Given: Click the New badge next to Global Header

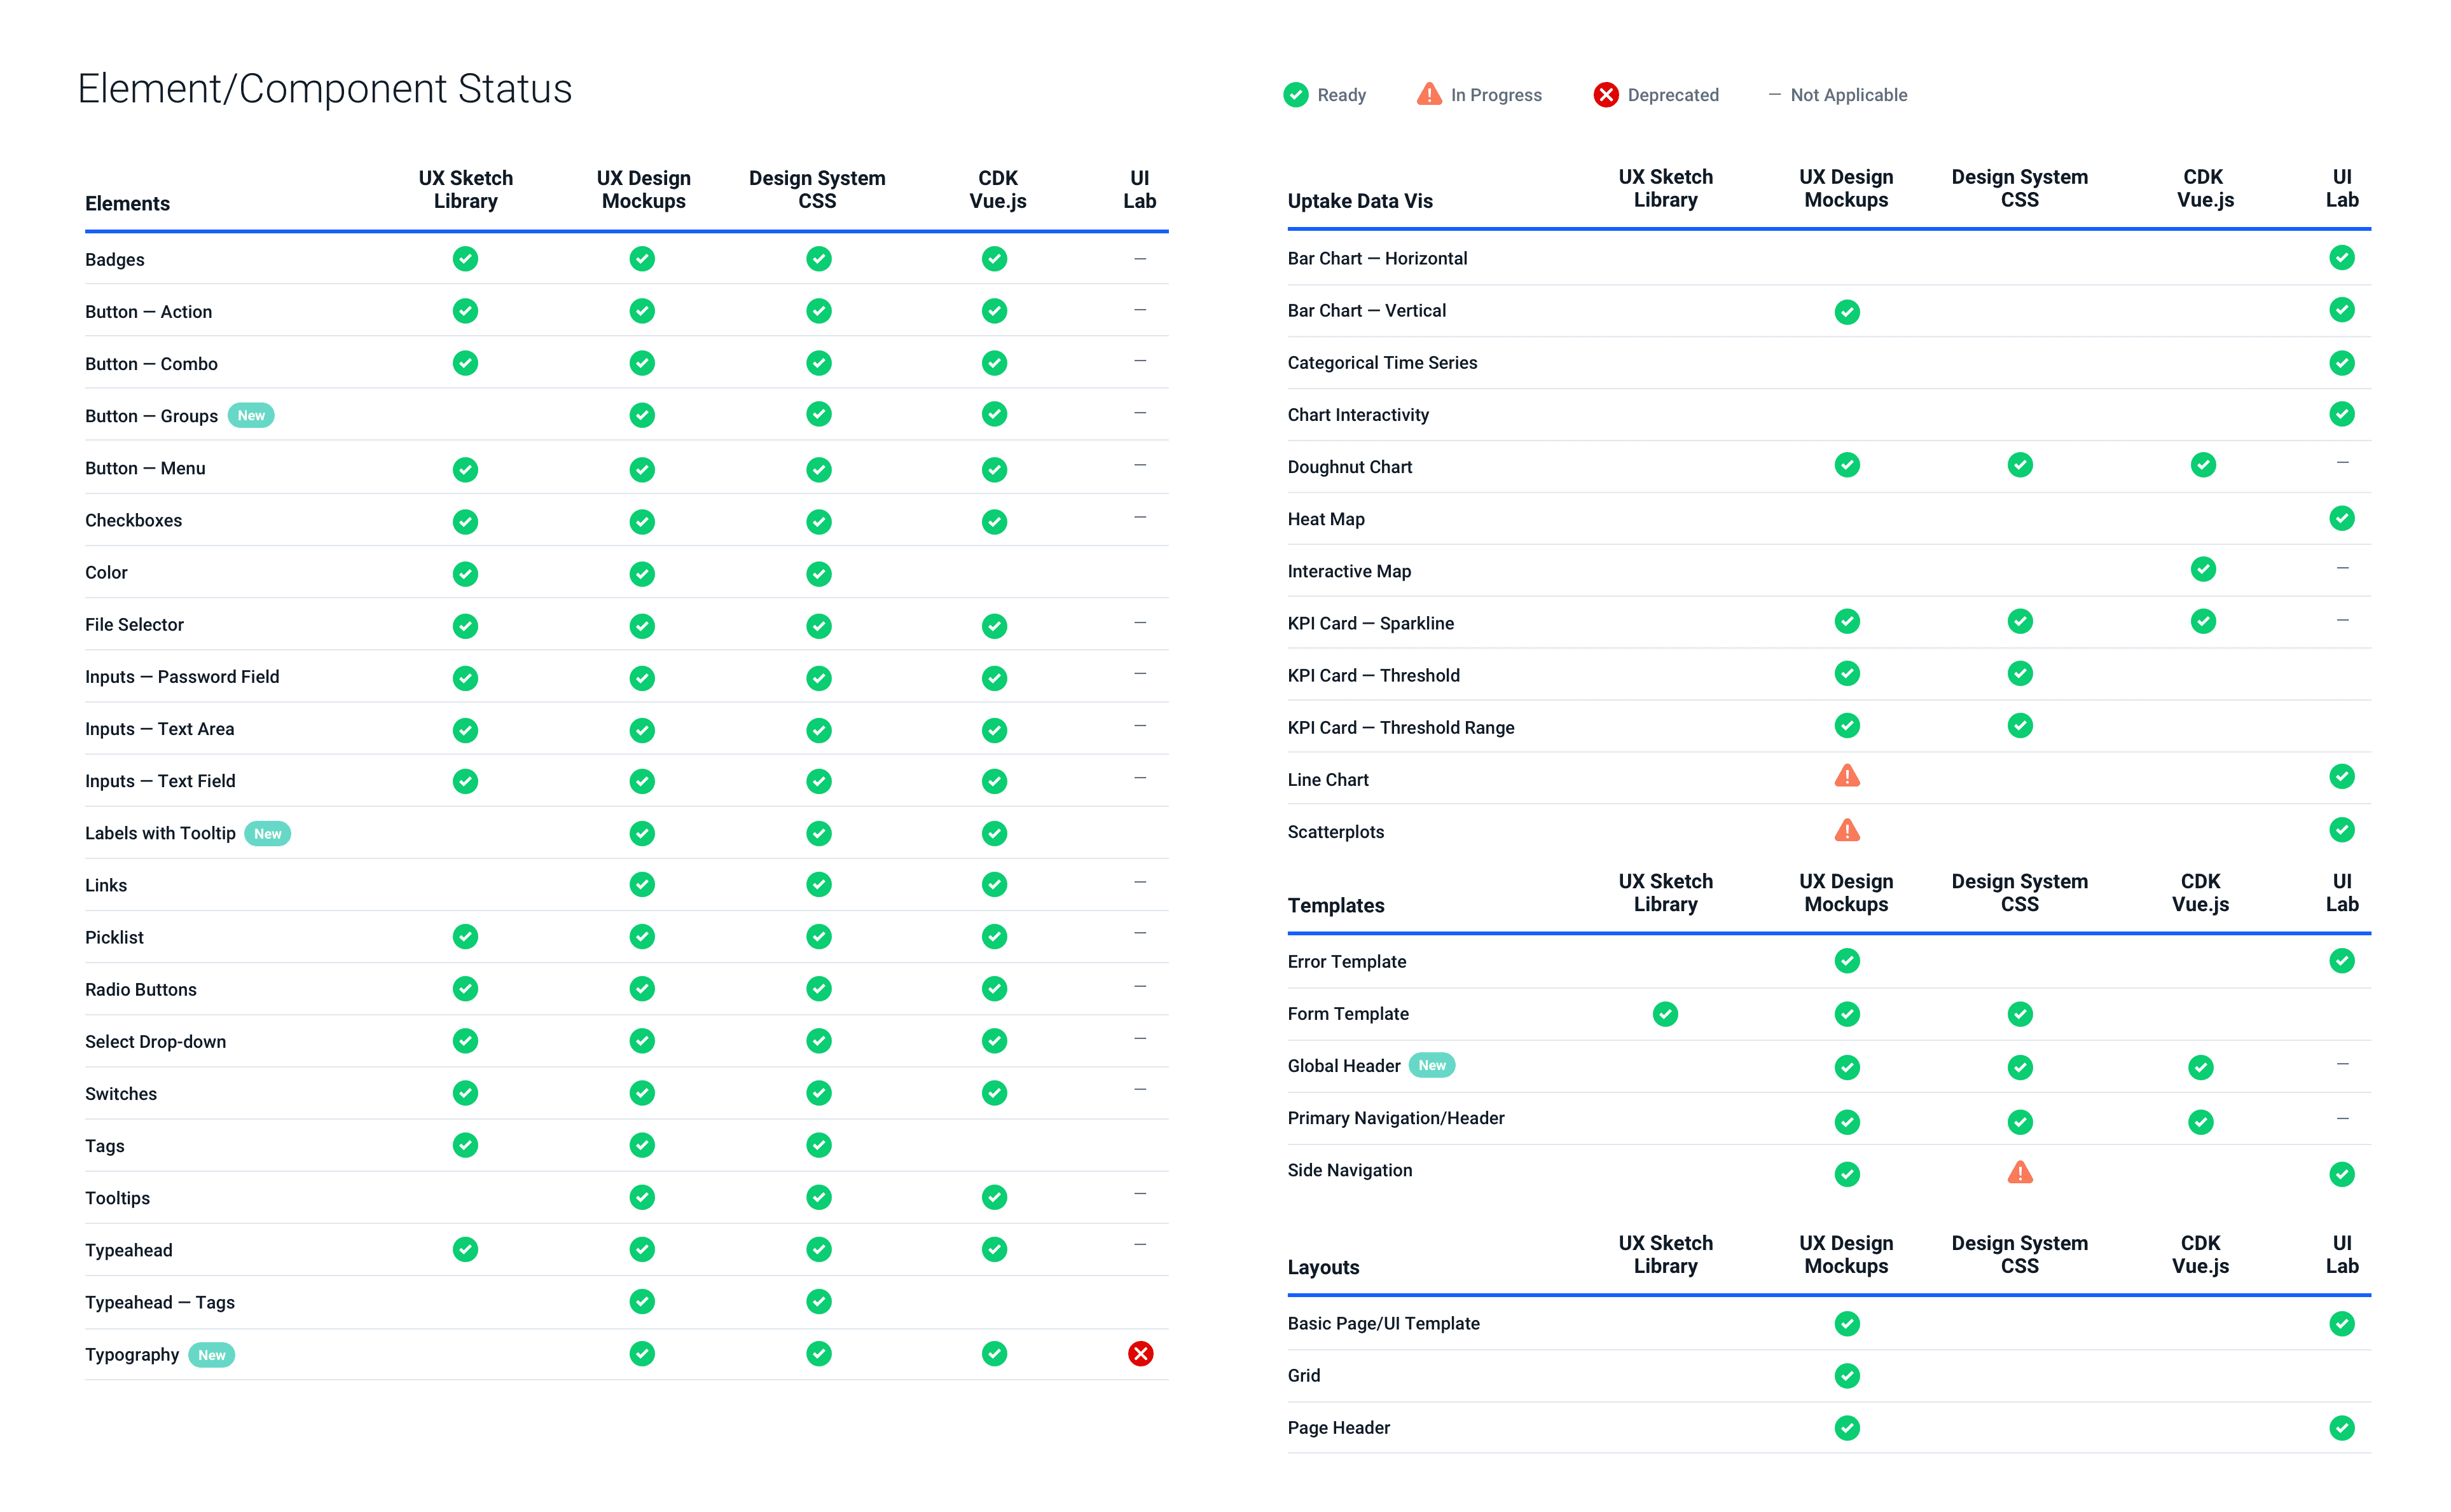Looking at the screenshot, I should 1431,1065.
